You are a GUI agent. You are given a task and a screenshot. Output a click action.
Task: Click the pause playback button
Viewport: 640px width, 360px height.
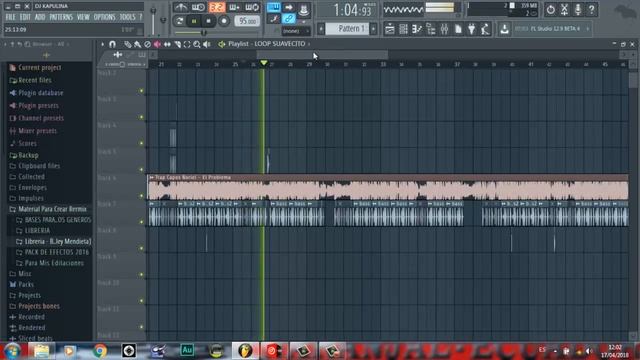194,21
